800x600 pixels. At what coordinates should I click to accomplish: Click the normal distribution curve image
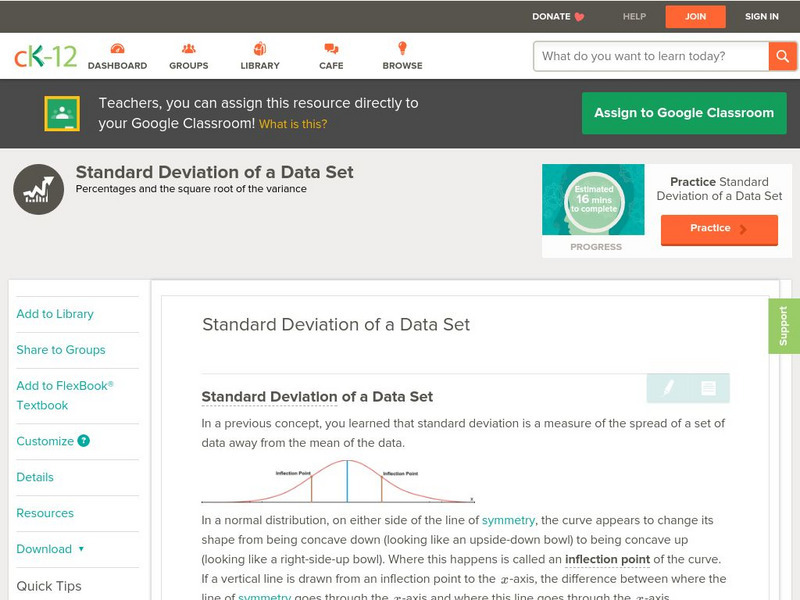(x=338, y=481)
